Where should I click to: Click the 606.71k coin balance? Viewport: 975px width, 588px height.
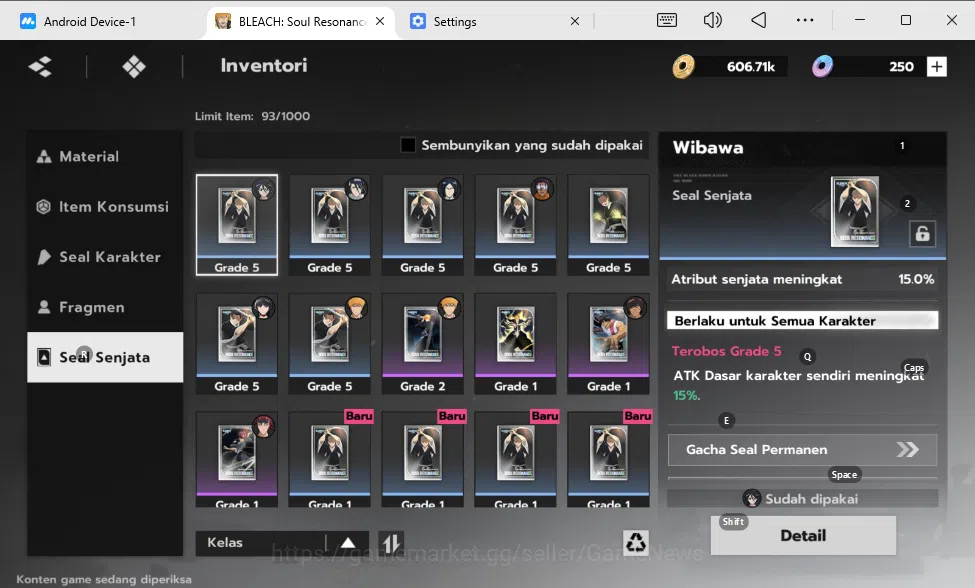[x=751, y=67]
